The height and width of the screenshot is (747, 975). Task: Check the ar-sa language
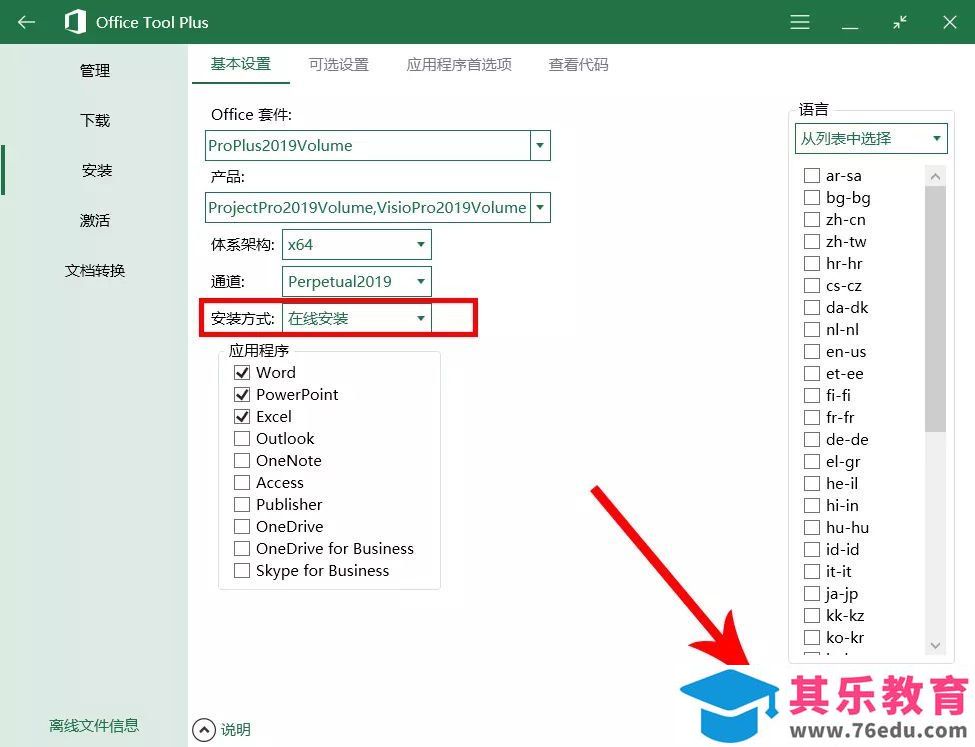pos(811,175)
